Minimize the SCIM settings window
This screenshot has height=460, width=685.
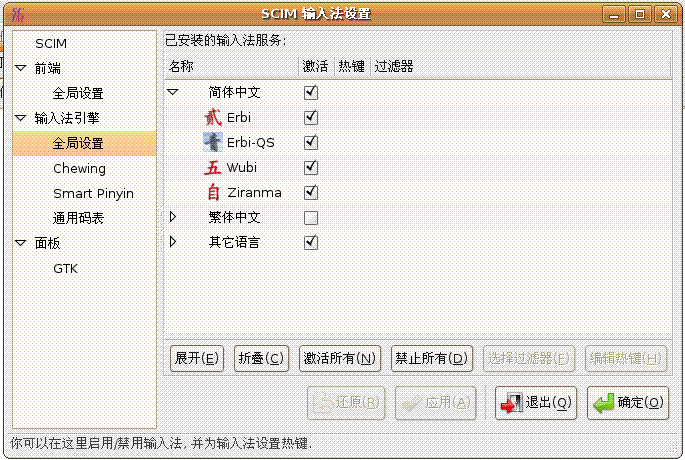coord(614,14)
